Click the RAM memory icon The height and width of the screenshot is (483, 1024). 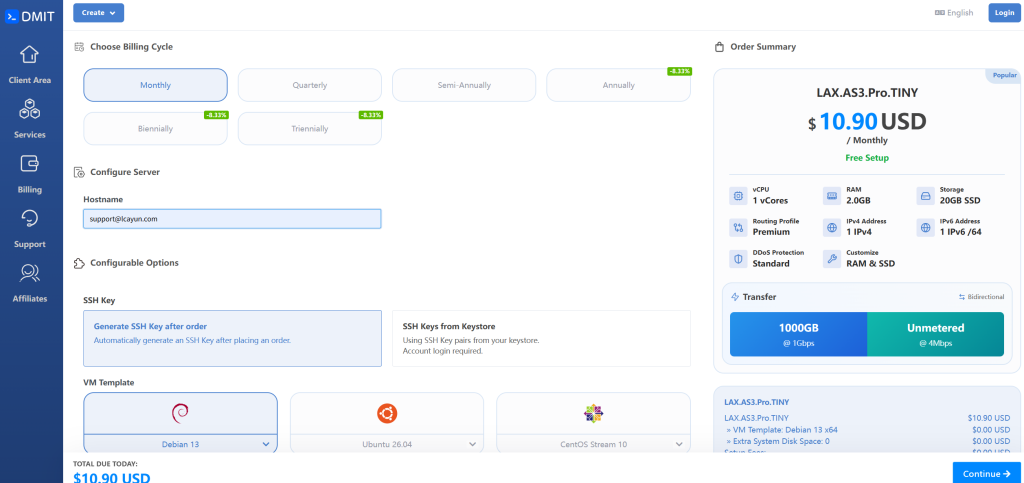(x=832, y=195)
